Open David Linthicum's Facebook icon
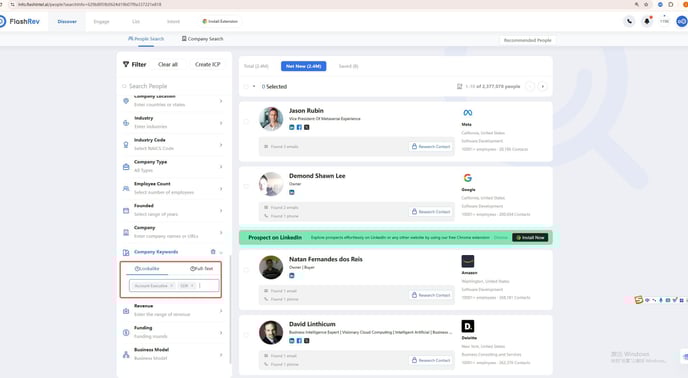 pyautogui.click(x=299, y=341)
